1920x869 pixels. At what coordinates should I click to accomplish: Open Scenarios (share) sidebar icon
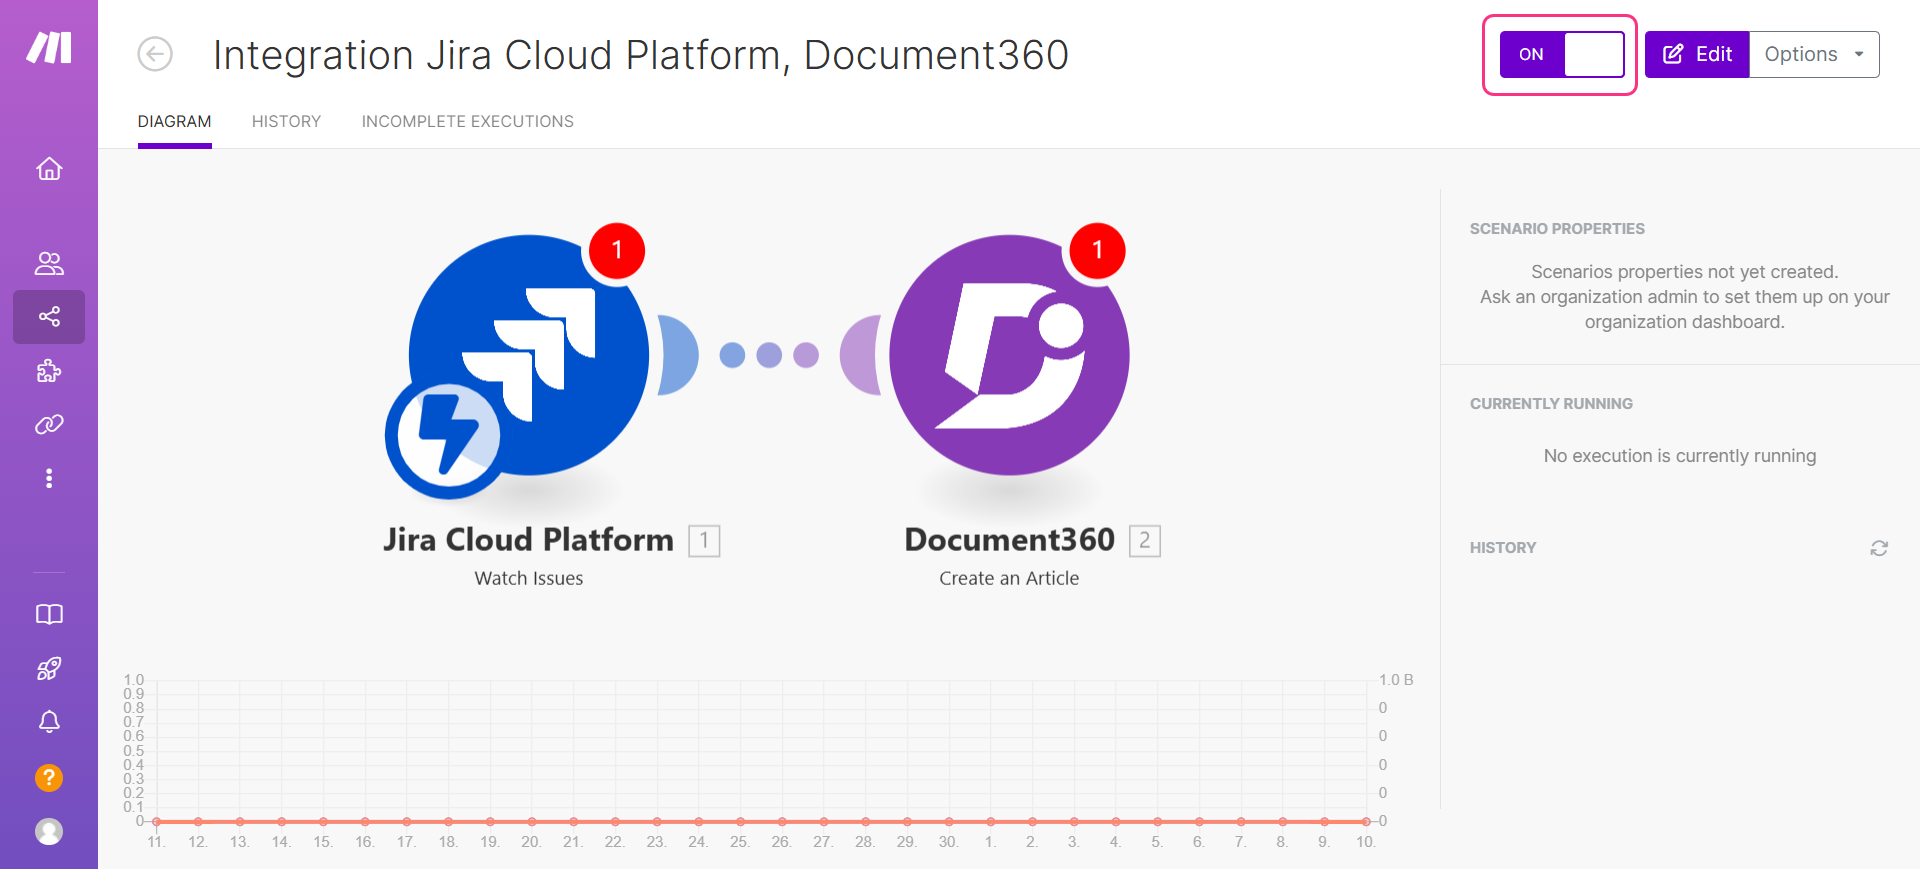coord(49,317)
